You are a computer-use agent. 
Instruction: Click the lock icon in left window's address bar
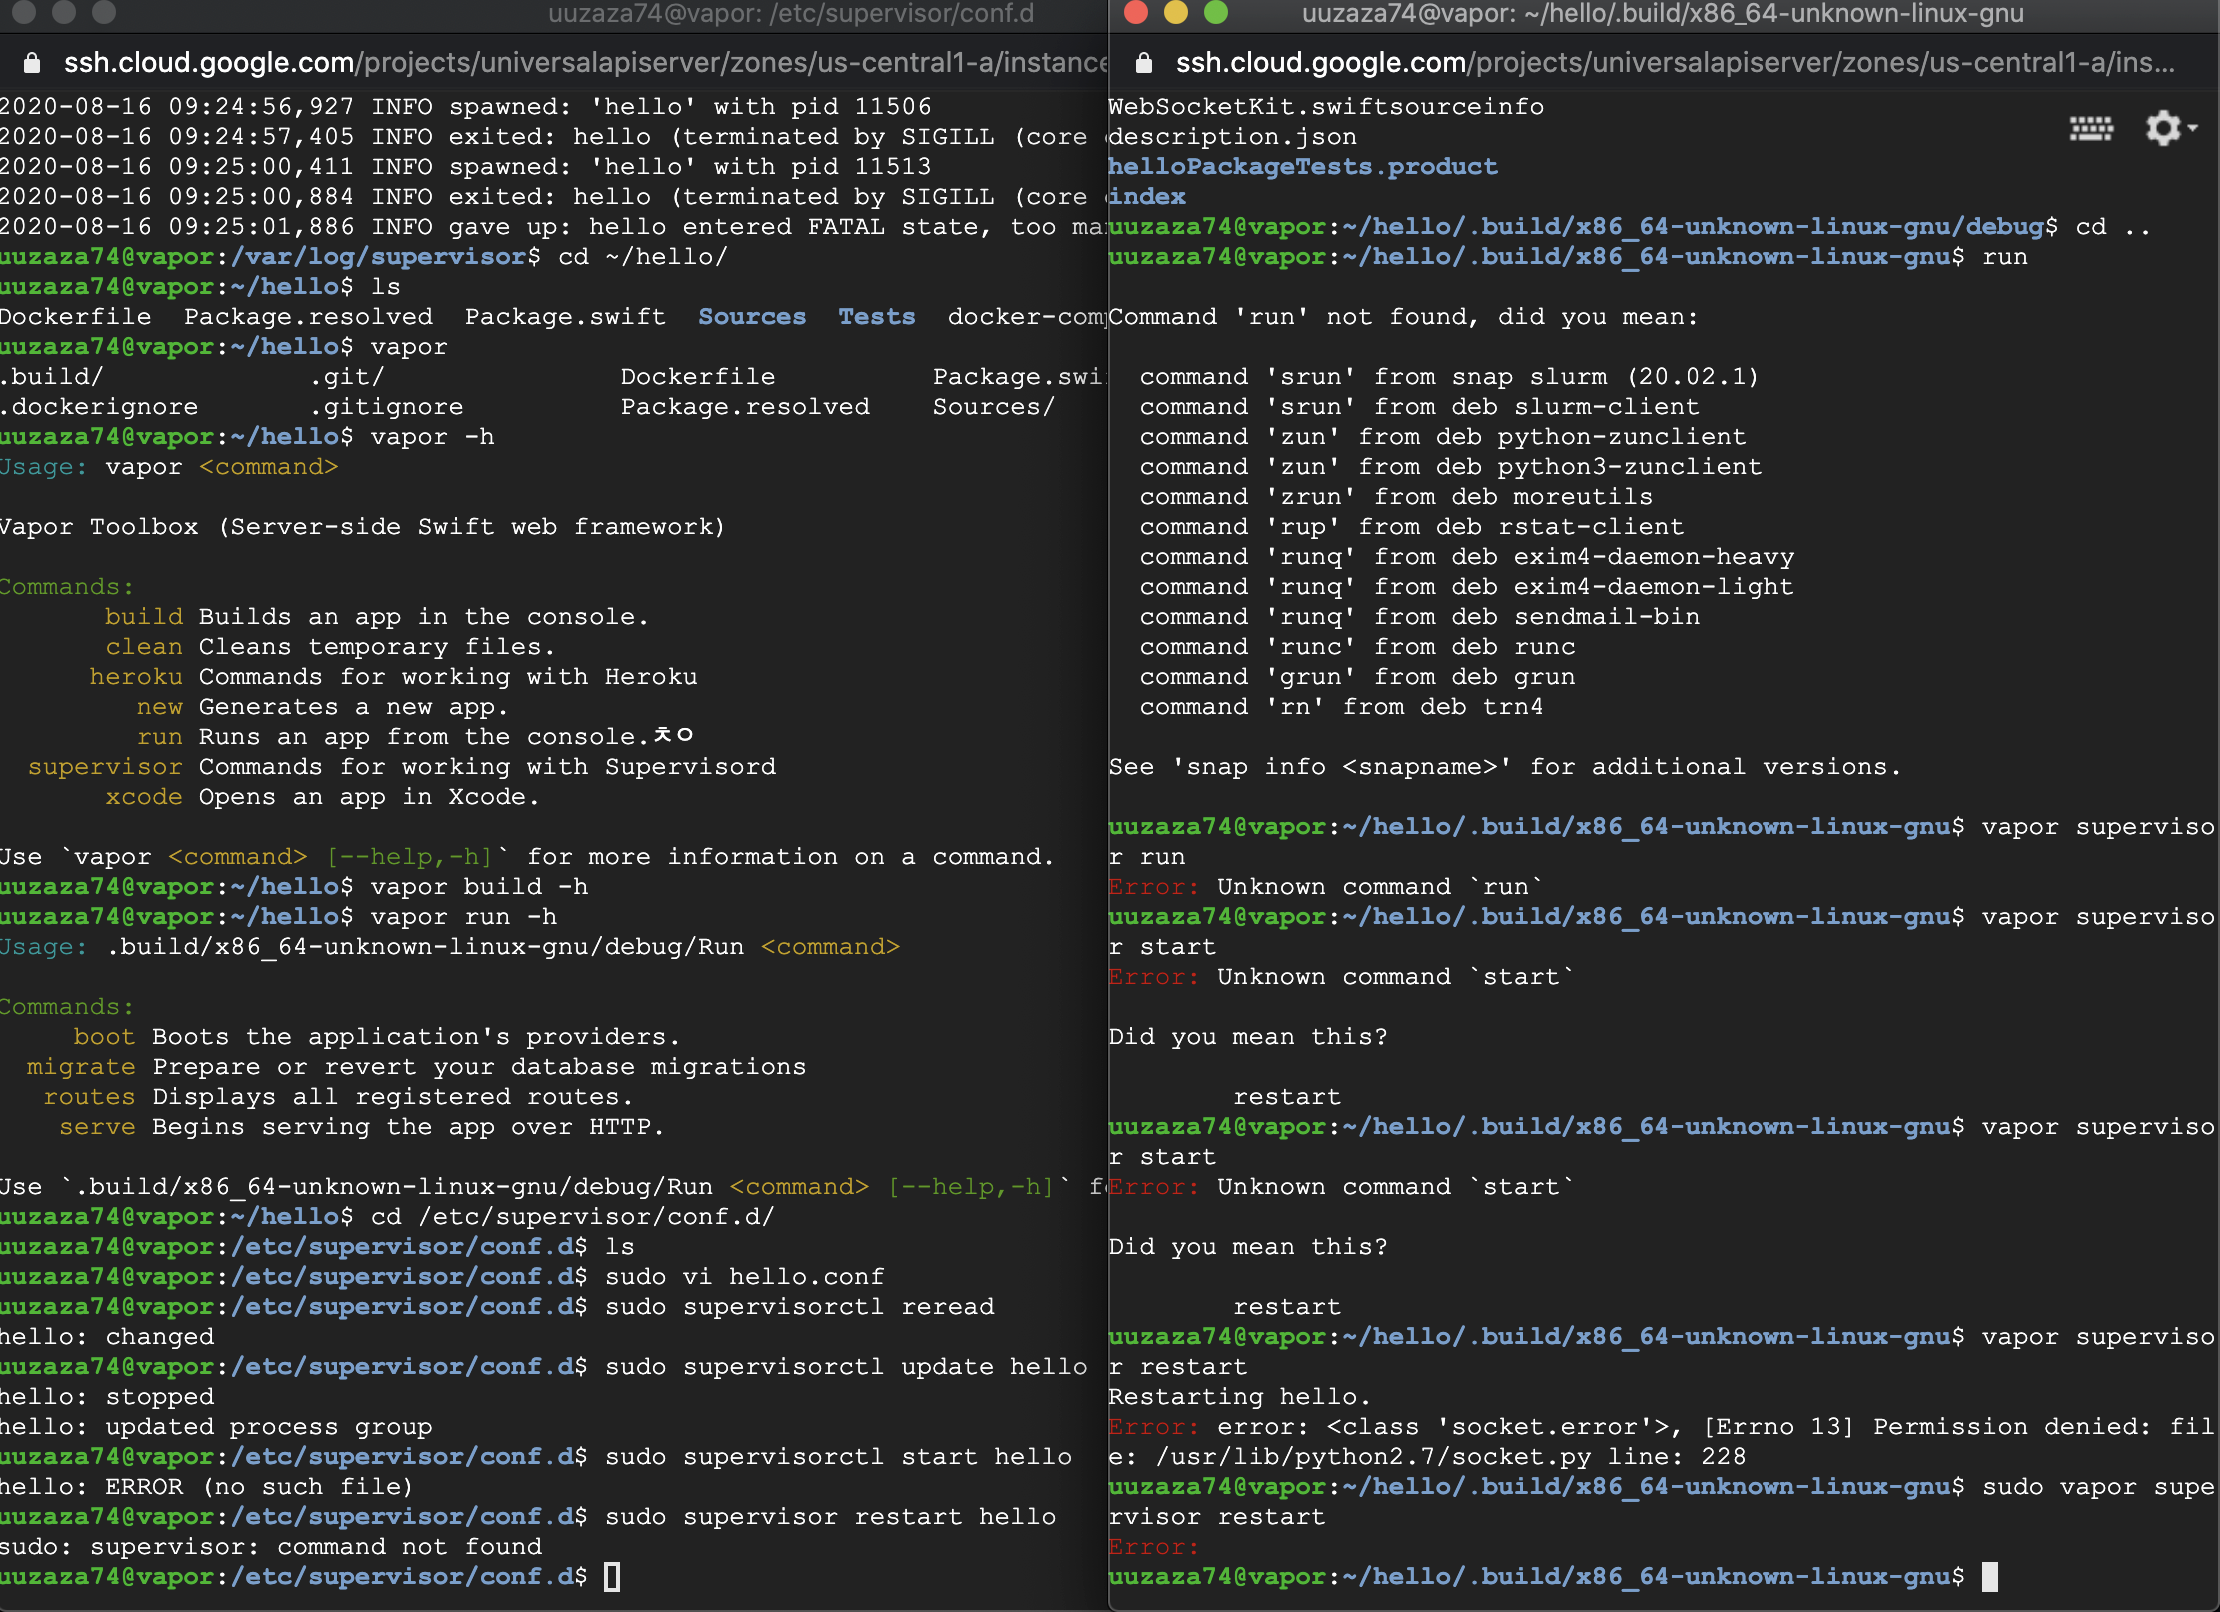point(32,63)
